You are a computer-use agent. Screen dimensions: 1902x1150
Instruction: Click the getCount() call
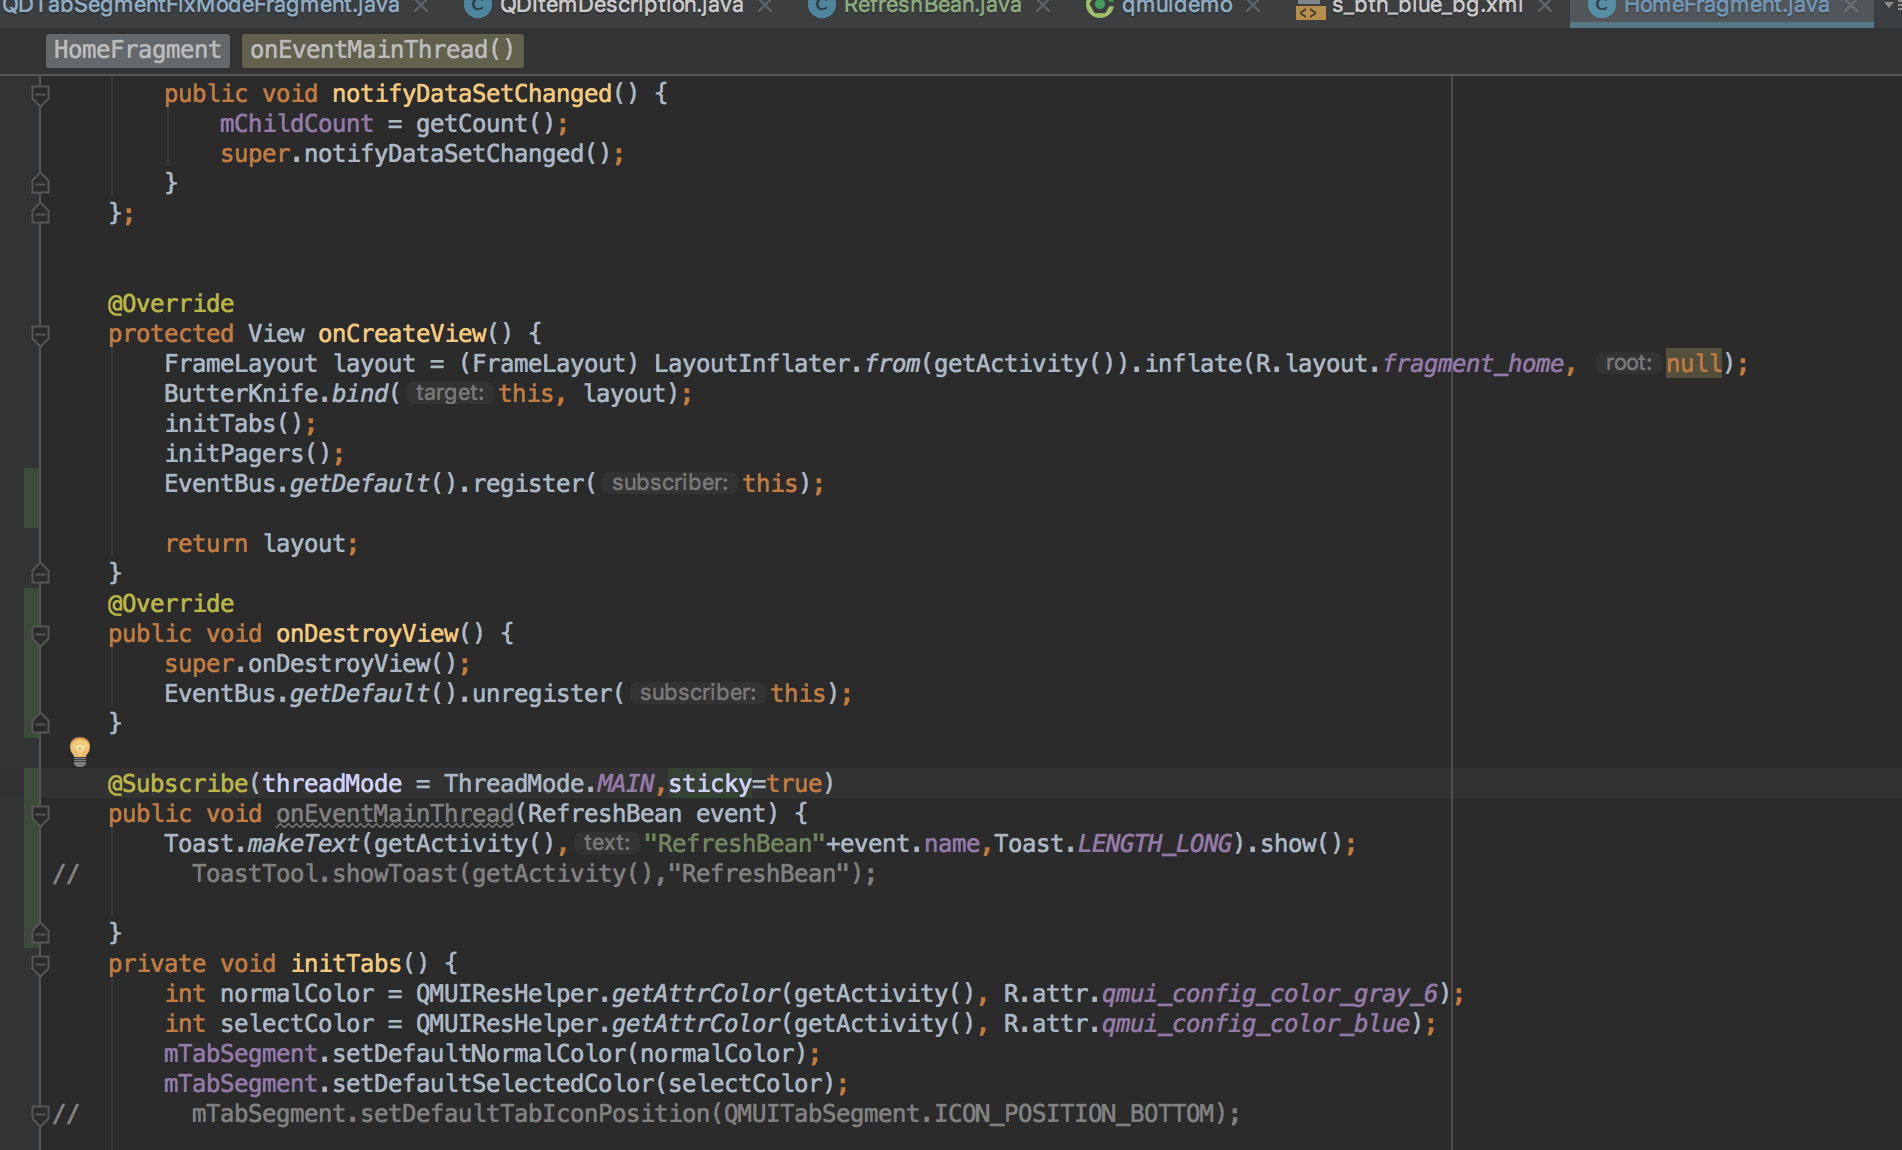pos(485,124)
